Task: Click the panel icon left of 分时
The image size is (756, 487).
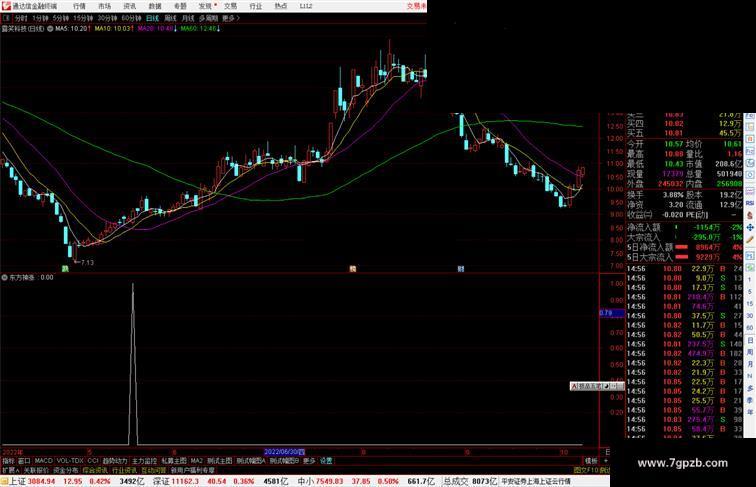Action: click(6, 18)
